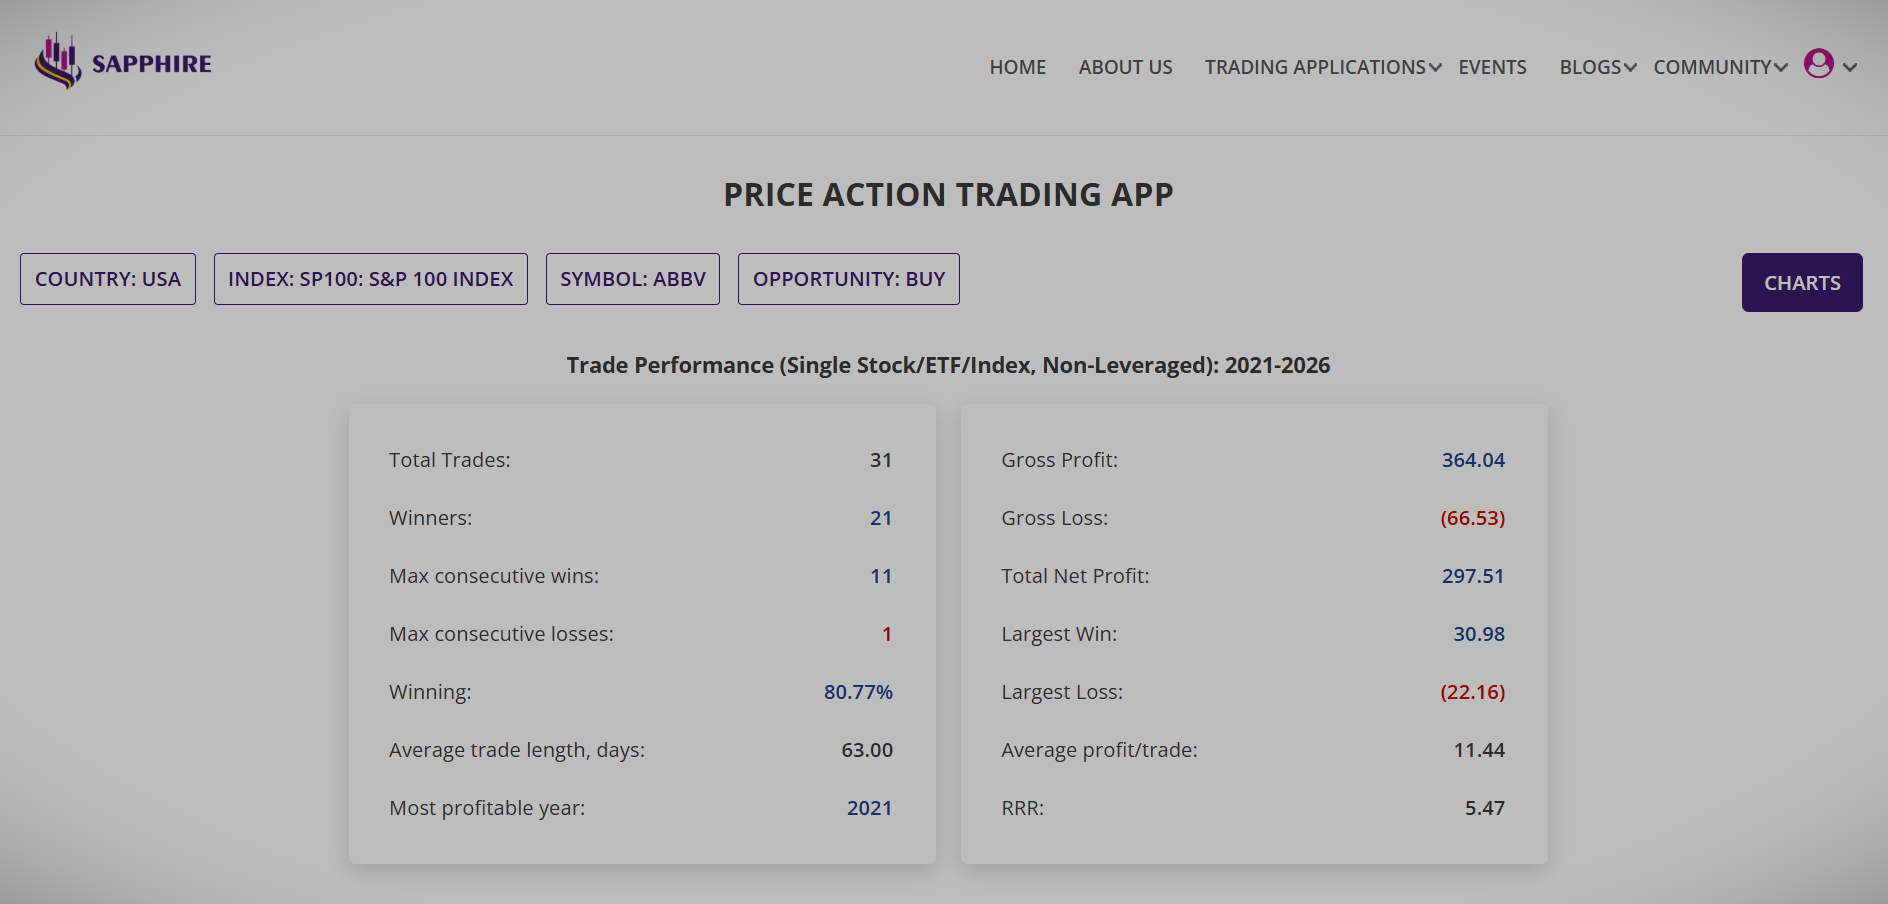
Task: Open the Blogs dropdown chevron
Action: coord(1630,68)
